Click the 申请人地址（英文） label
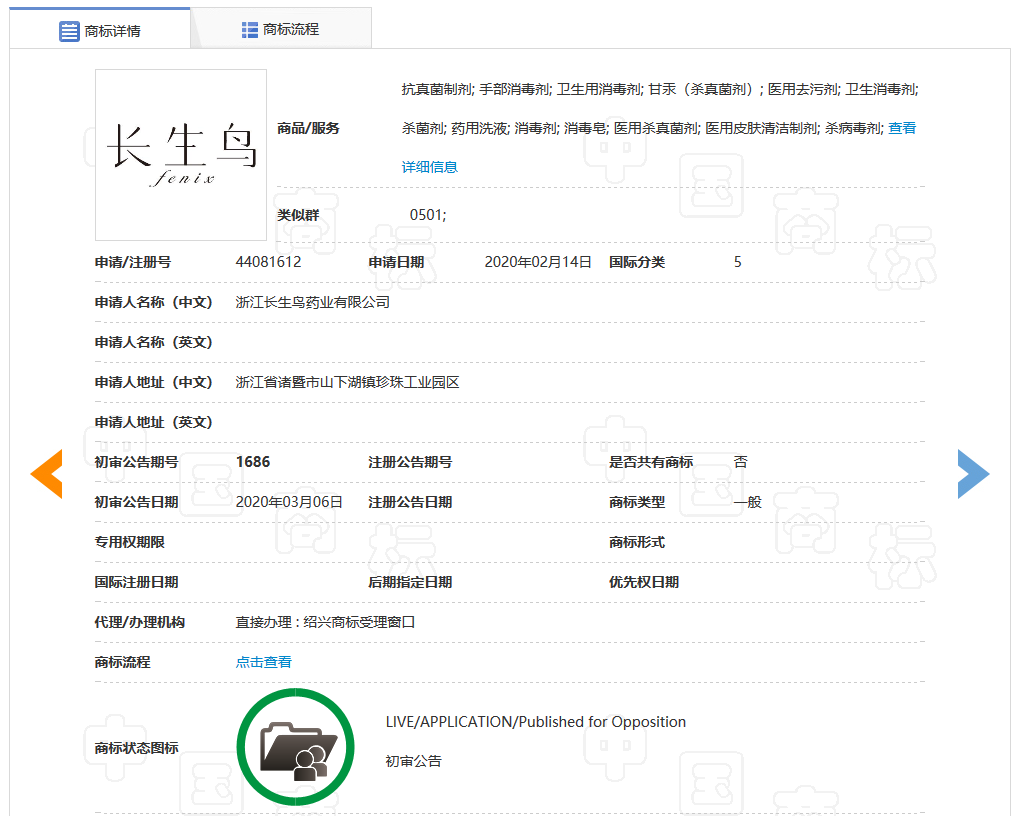Viewport: 1028px width, 816px height. click(153, 422)
